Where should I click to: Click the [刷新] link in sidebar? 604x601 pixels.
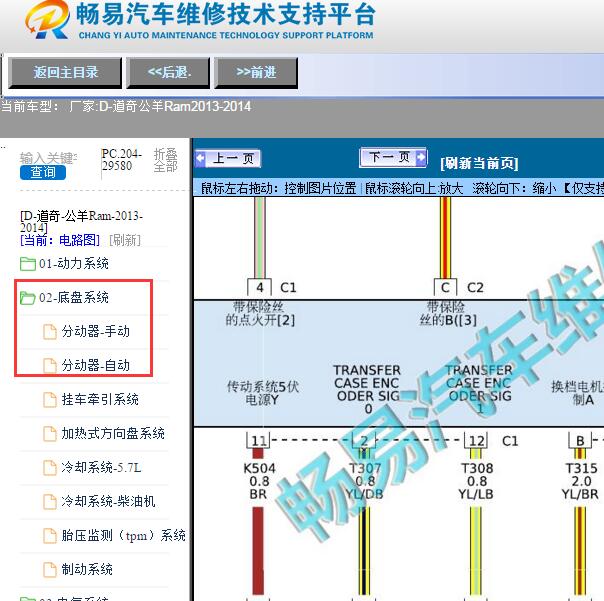(x=125, y=240)
